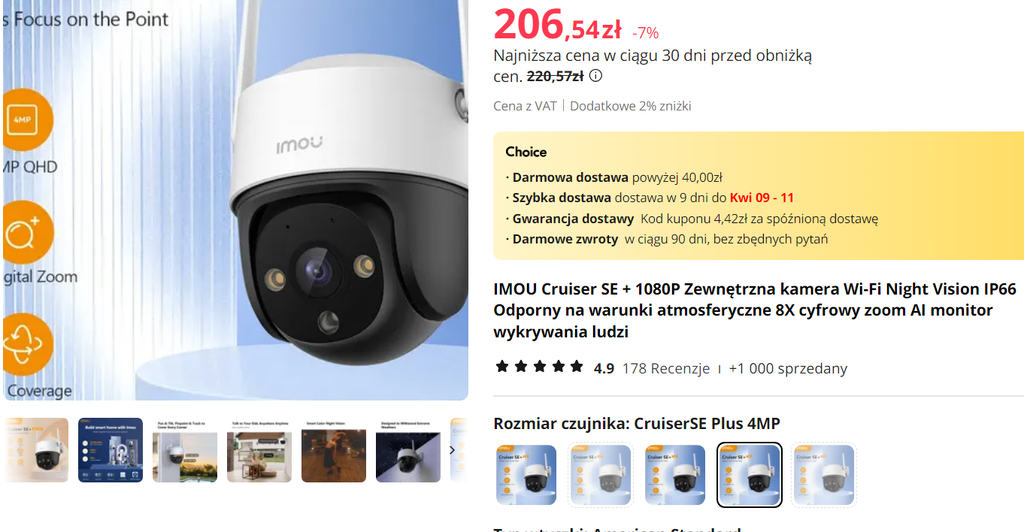The image size is (1024, 532).
Task: Click the Coverage rotation orange icon
Action: point(25,345)
